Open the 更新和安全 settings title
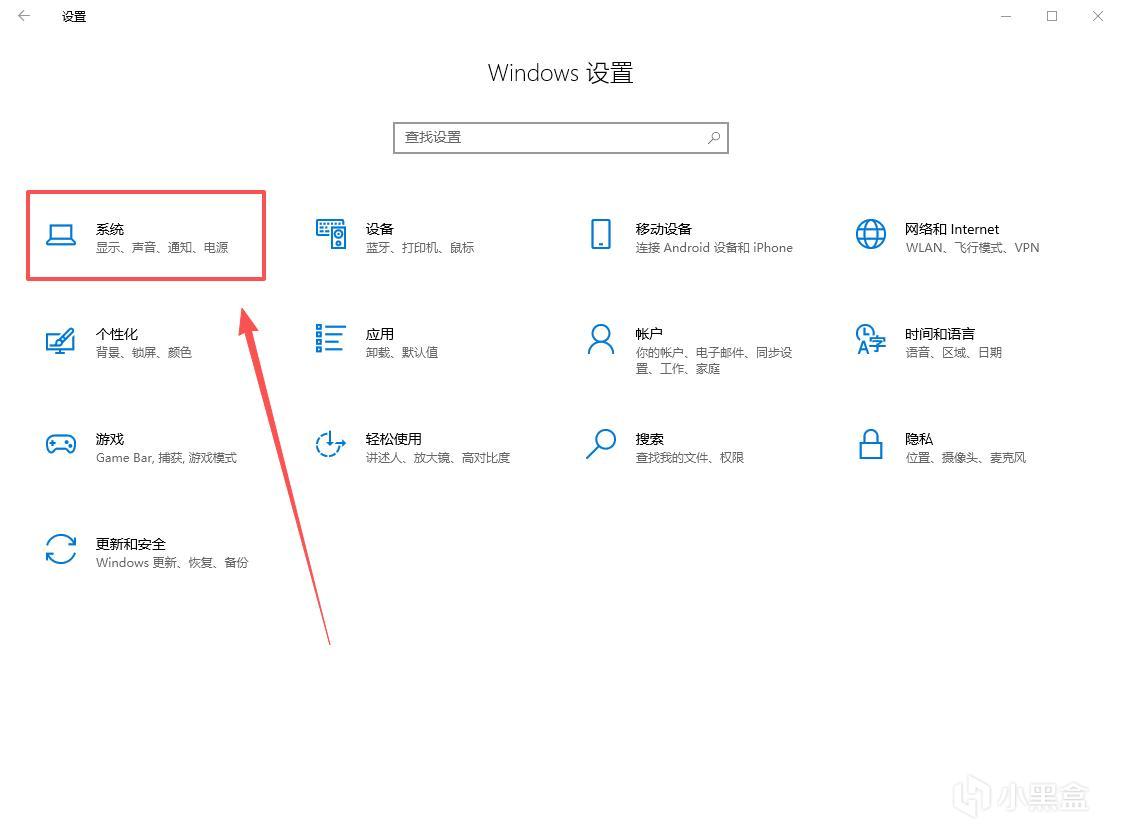 131,544
